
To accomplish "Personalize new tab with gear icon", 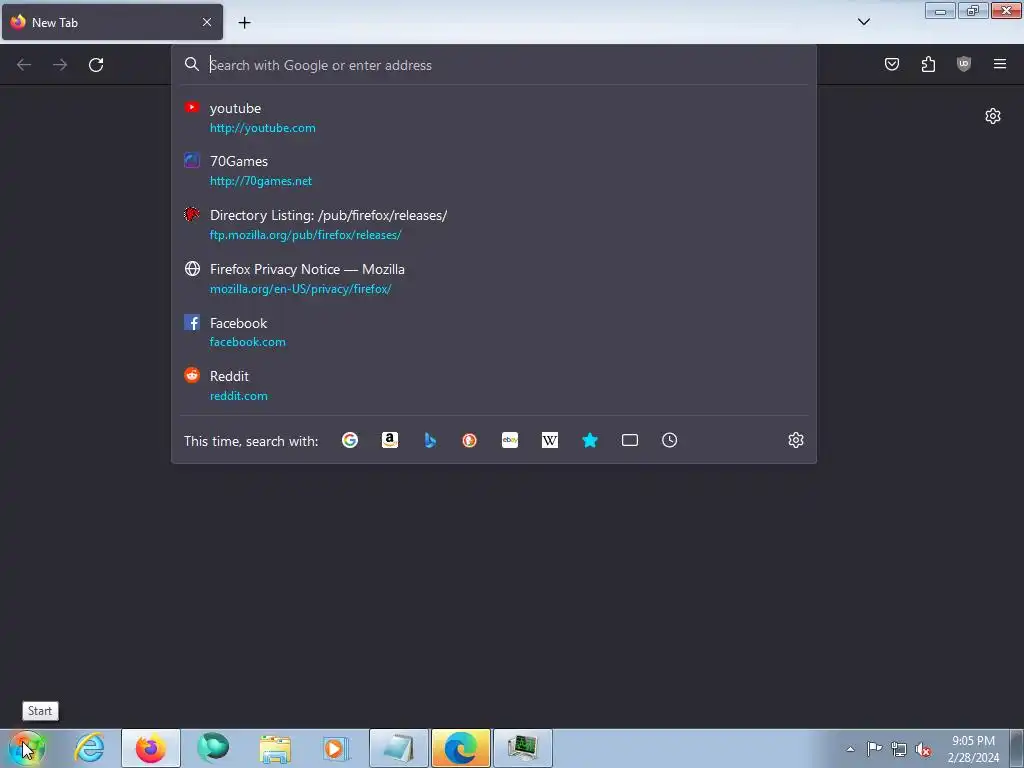I will click(x=993, y=116).
